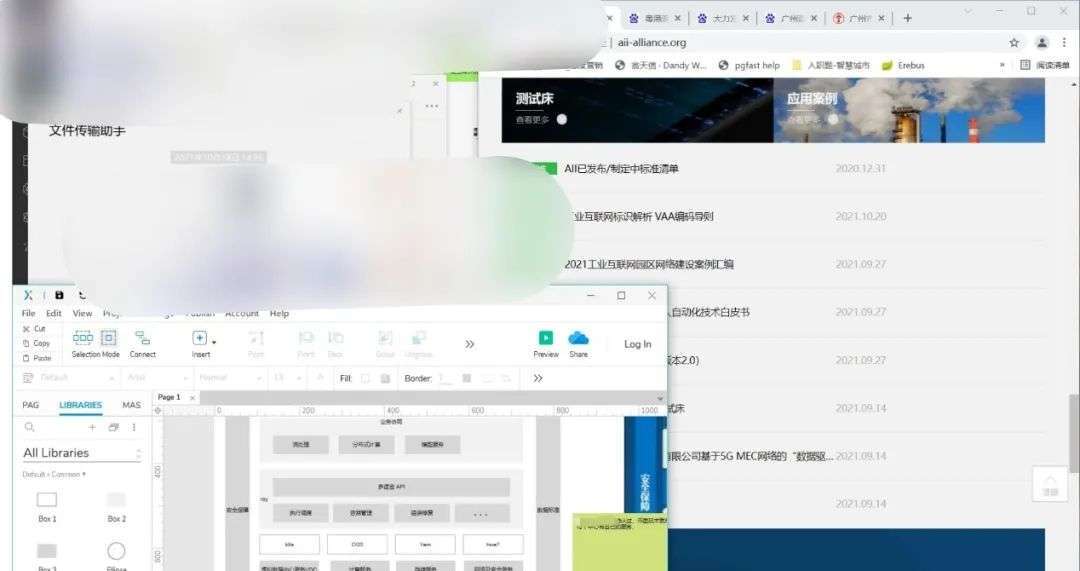The height and width of the screenshot is (571, 1080).
Task: Click the Save disk icon in Axure title bar
Action: [x=59, y=295]
